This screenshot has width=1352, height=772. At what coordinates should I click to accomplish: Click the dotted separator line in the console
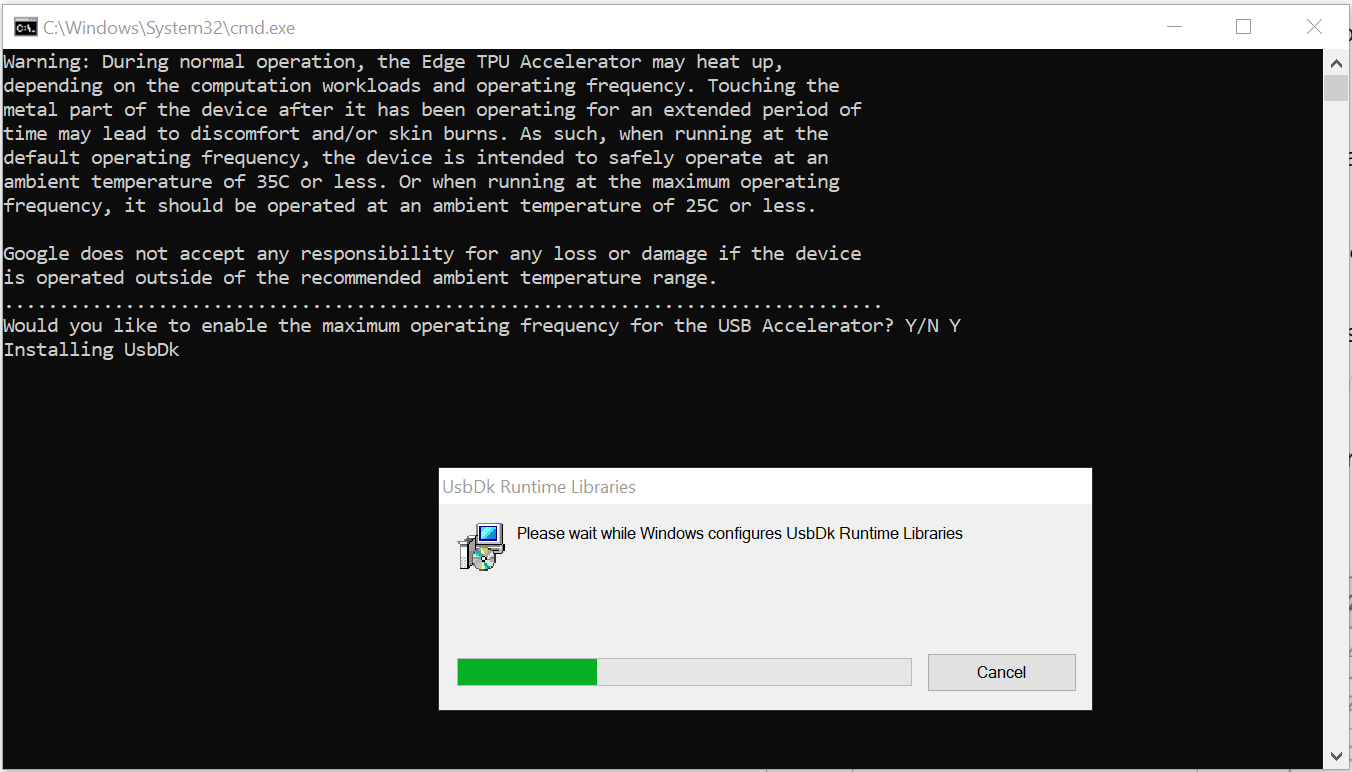click(440, 301)
